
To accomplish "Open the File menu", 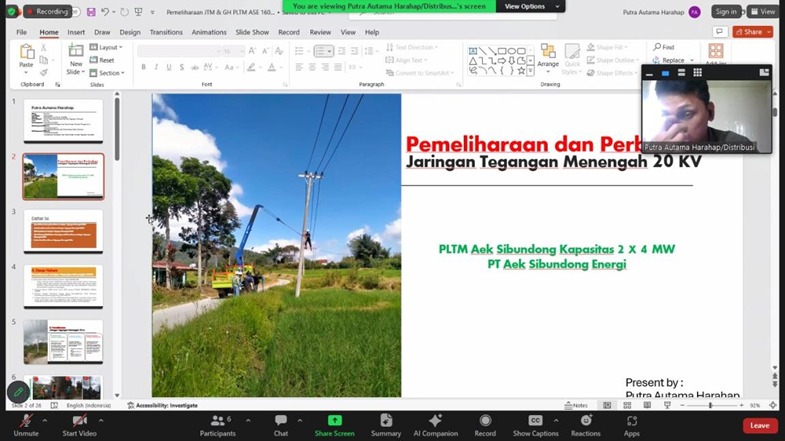I will coord(22,32).
